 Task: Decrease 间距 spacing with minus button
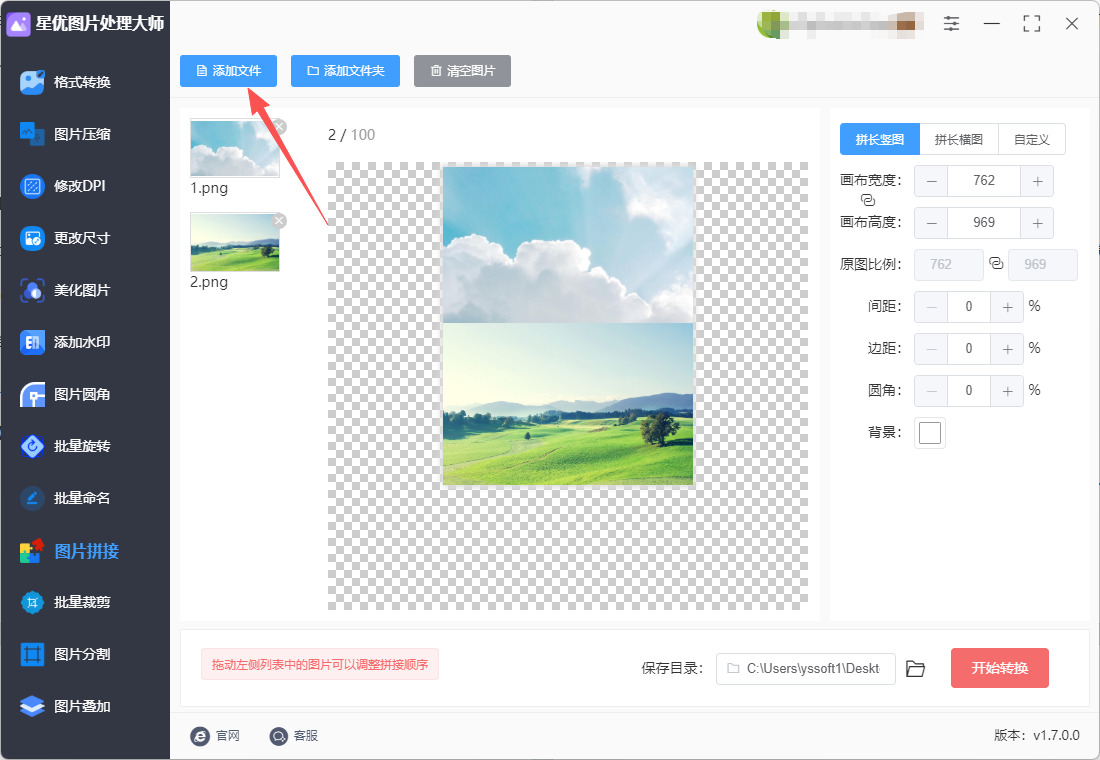point(932,307)
